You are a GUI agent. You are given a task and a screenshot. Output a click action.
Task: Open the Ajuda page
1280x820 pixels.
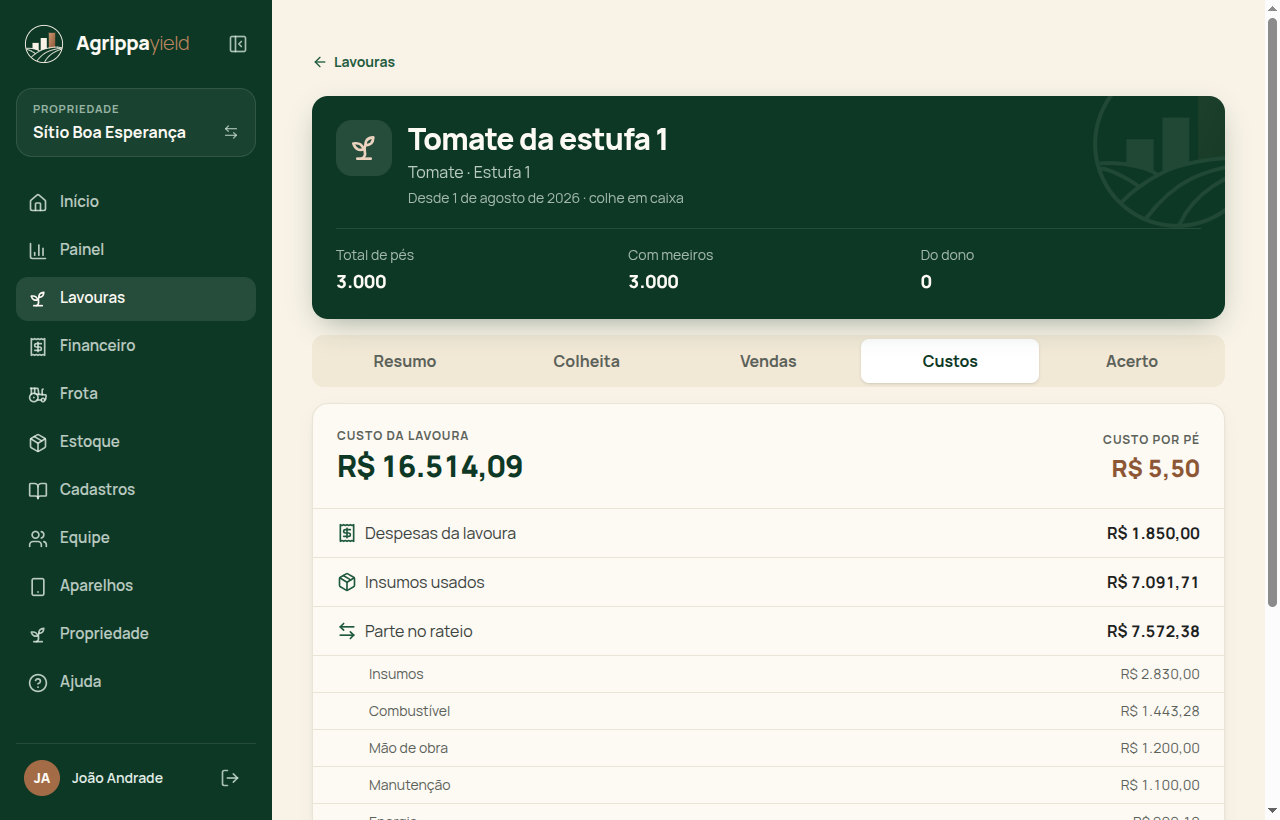[x=136, y=682]
